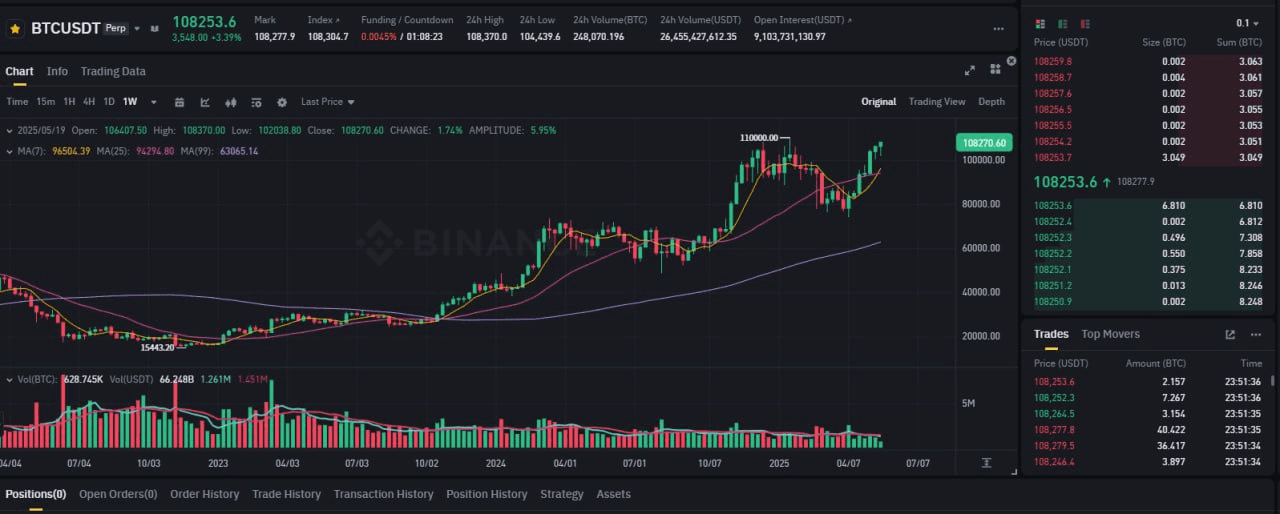
Task: Select bid price 108250.9 in order book
Action: pos(1053,301)
